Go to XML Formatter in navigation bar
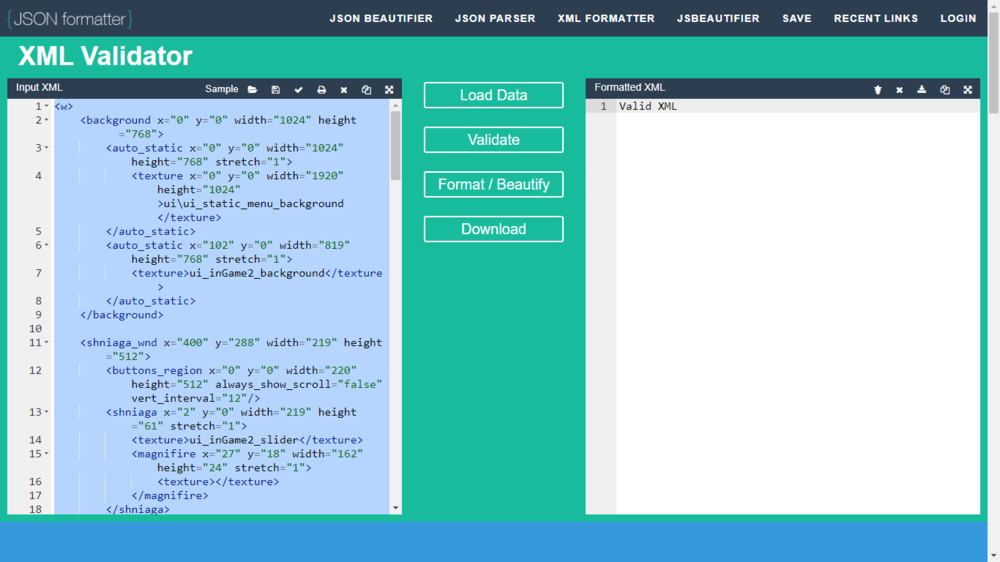1000x562 pixels. (x=606, y=18)
